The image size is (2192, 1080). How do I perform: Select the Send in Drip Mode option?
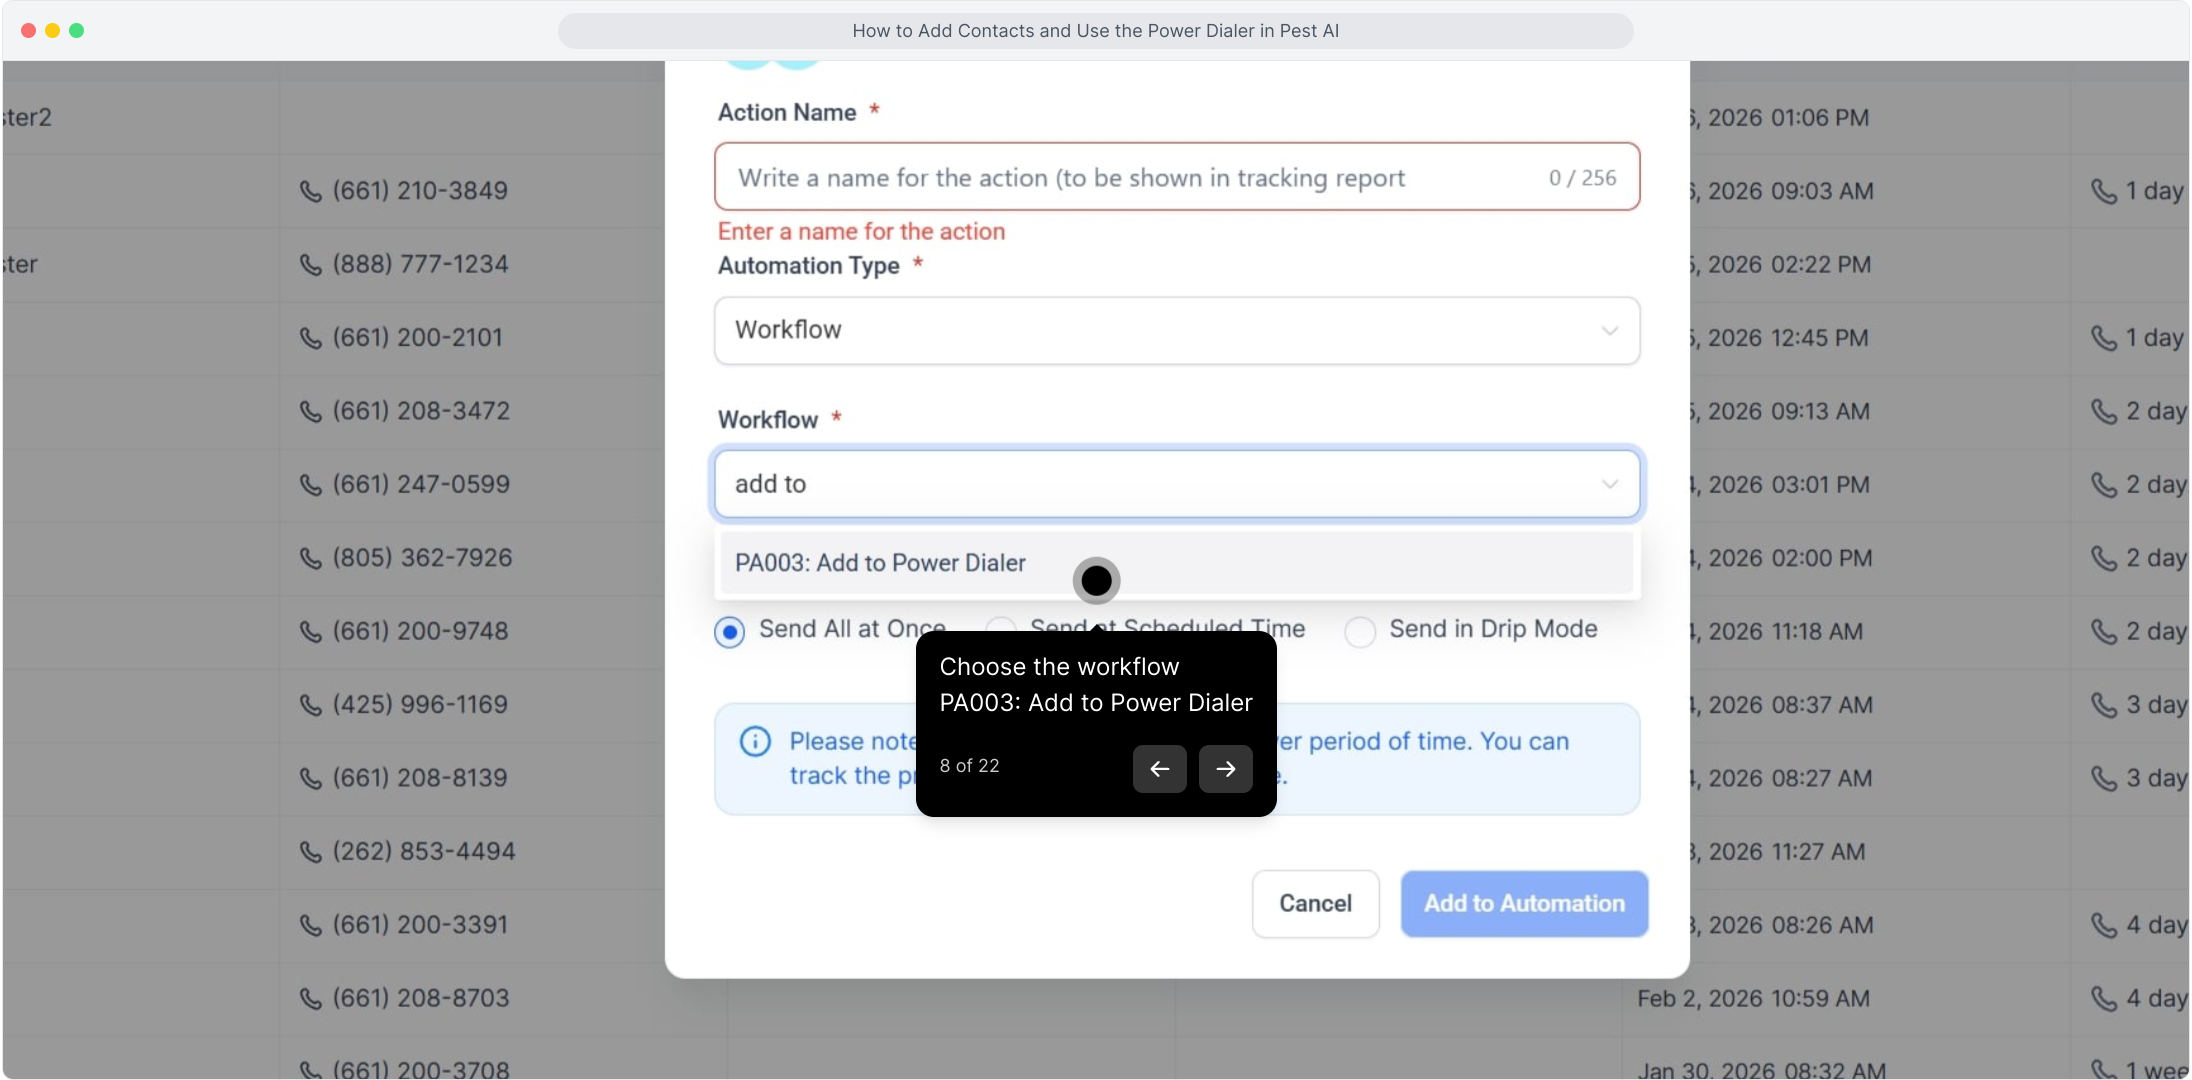pyautogui.click(x=1360, y=632)
